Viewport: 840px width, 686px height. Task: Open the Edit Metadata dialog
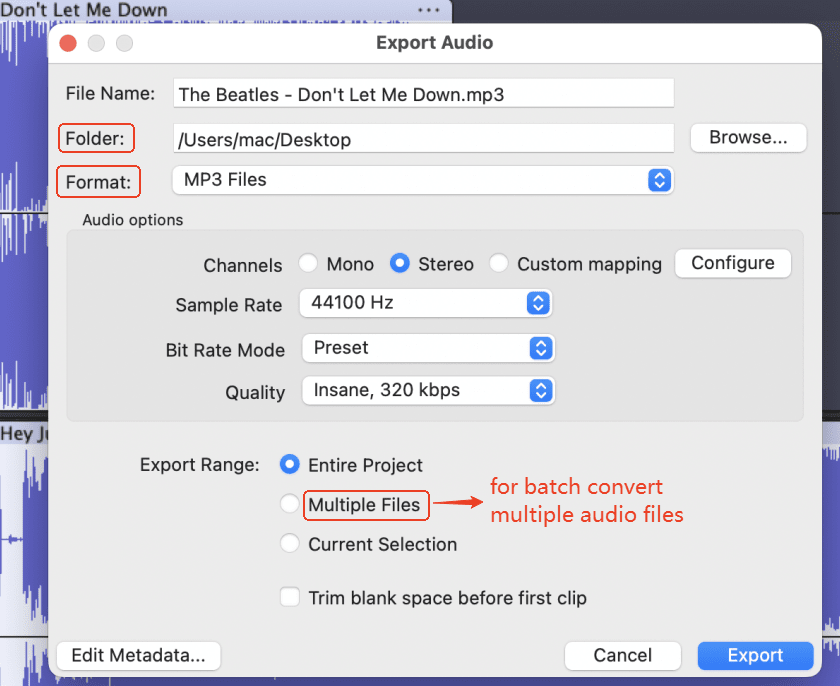(139, 655)
